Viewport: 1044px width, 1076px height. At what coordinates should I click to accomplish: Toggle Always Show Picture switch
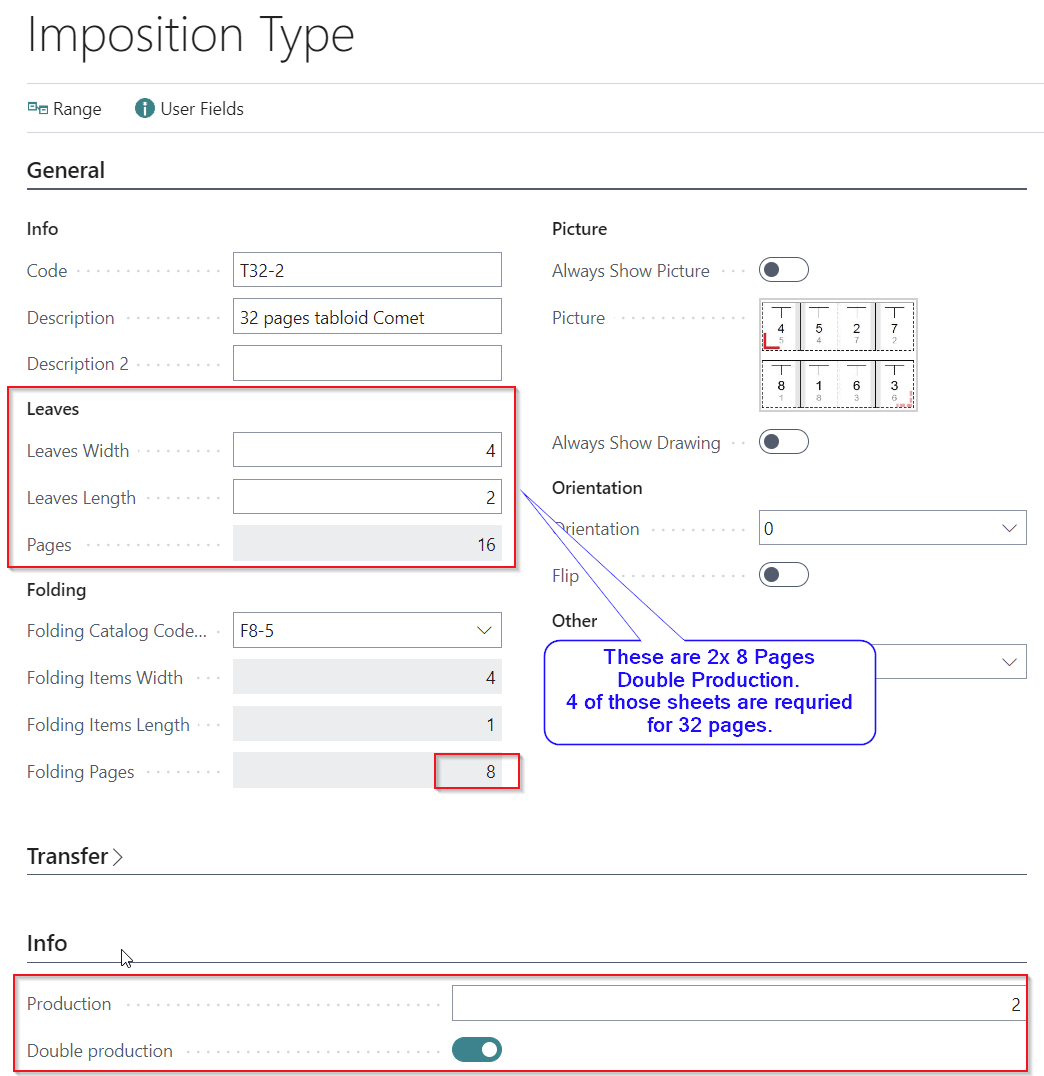pos(783,270)
